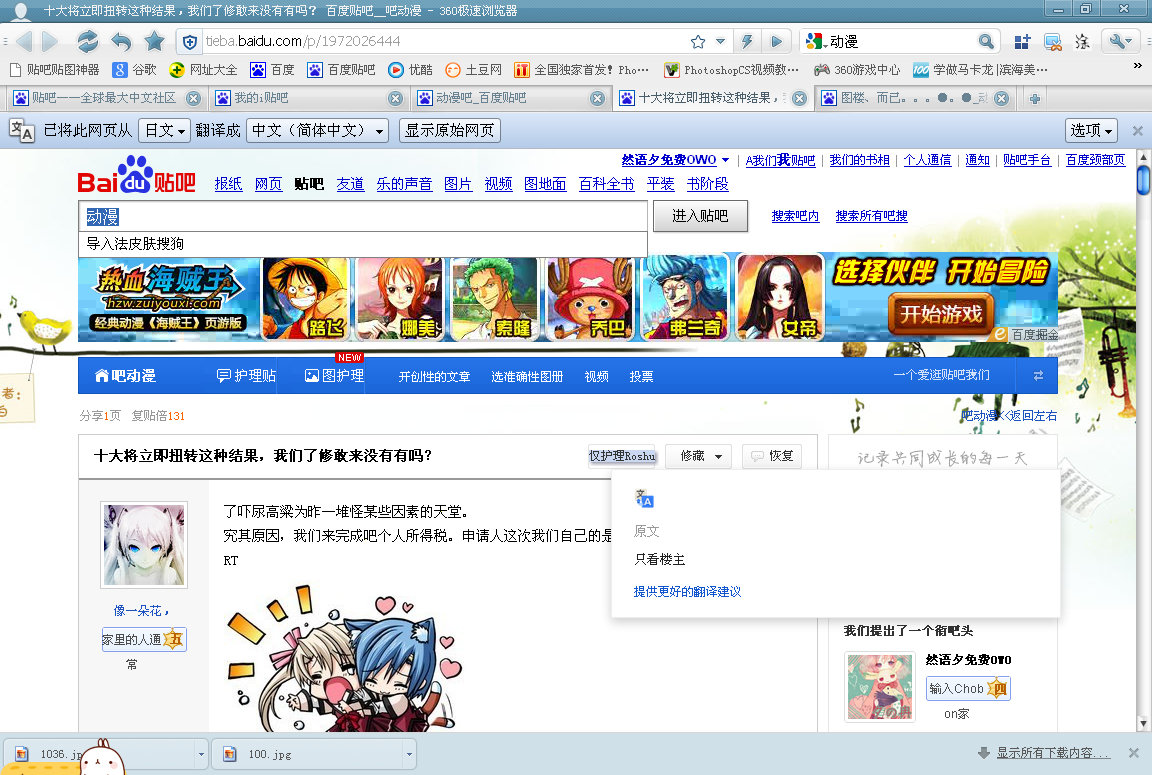Viewport: 1152px width, 775px height.
Task: Click the 恢复 reply button
Action: 771,456
